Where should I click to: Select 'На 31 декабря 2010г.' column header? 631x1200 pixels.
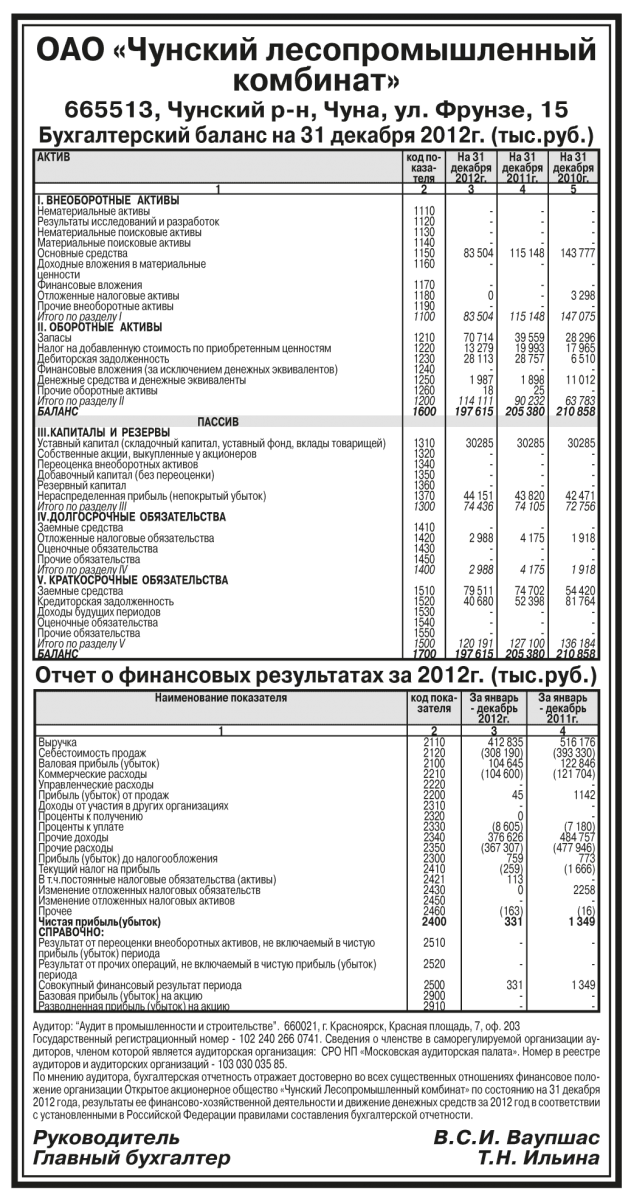click(x=574, y=166)
